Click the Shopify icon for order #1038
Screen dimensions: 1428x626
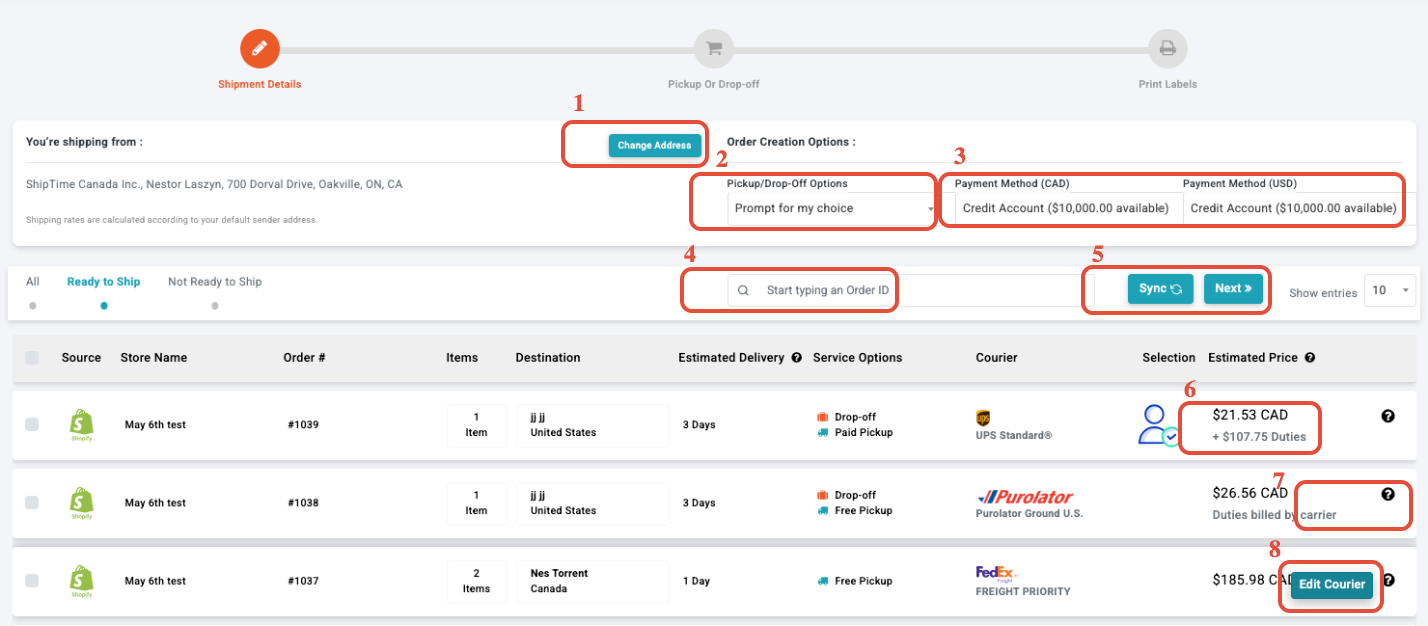(x=82, y=503)
